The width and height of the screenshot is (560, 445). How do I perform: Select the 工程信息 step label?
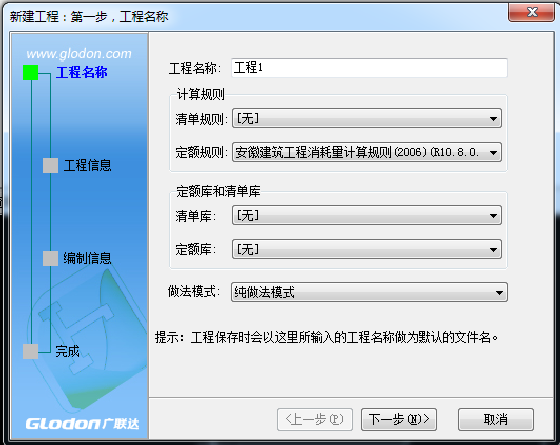[x=88, y=165]
